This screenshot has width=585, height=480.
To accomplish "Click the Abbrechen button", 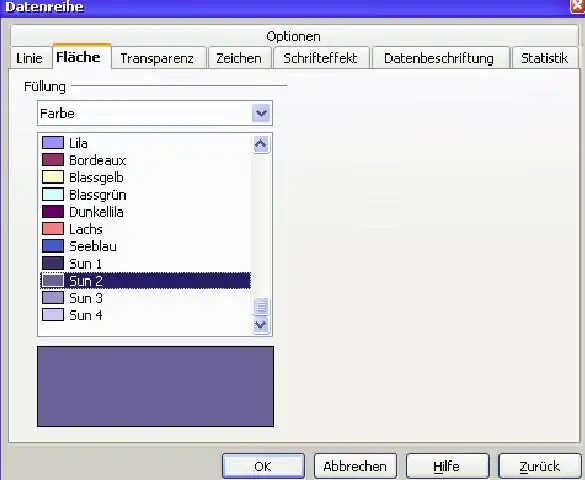I will tap(355, 466).
